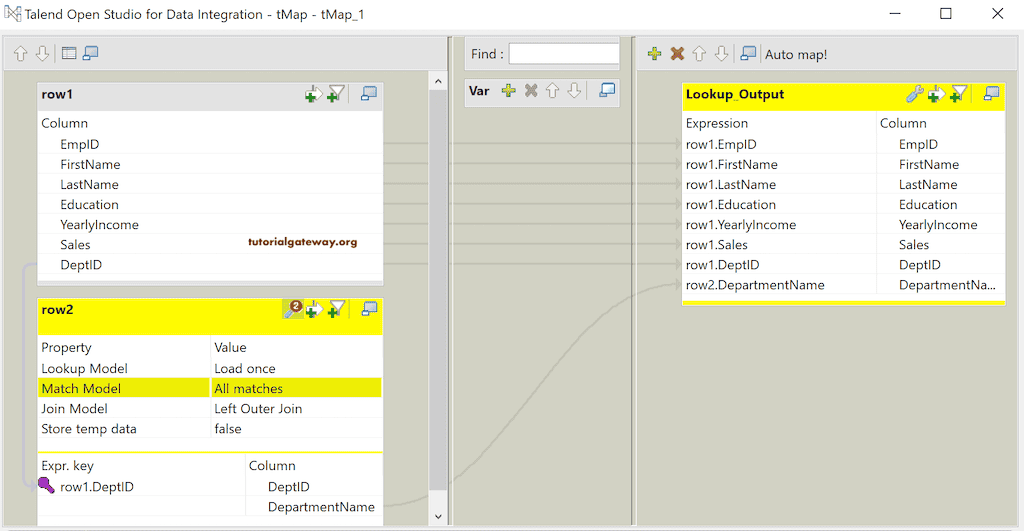Image resolution: width=1024 pixels, height=531 pixels.
Task: Activate the Lookup_Output funnel filter icon
Action: 958,94
